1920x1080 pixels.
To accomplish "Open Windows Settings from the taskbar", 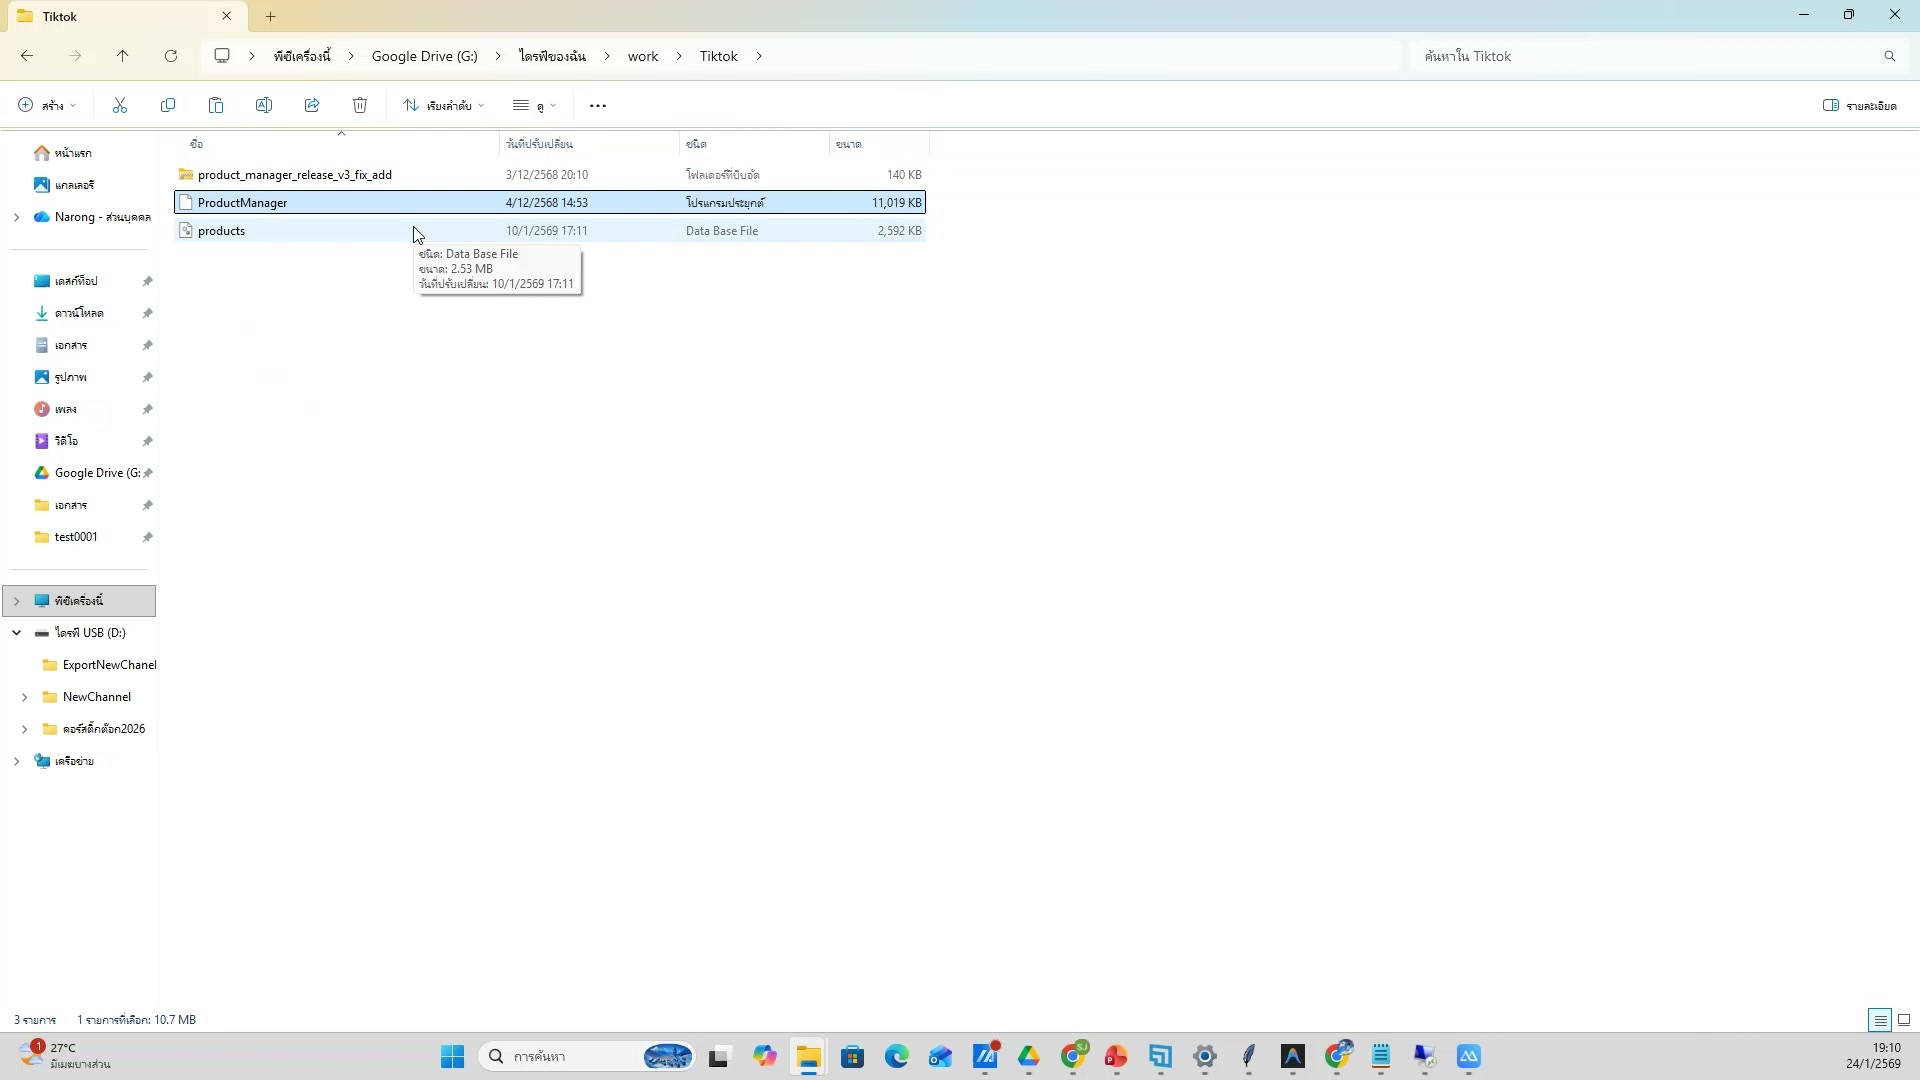I will 1204,1056.
